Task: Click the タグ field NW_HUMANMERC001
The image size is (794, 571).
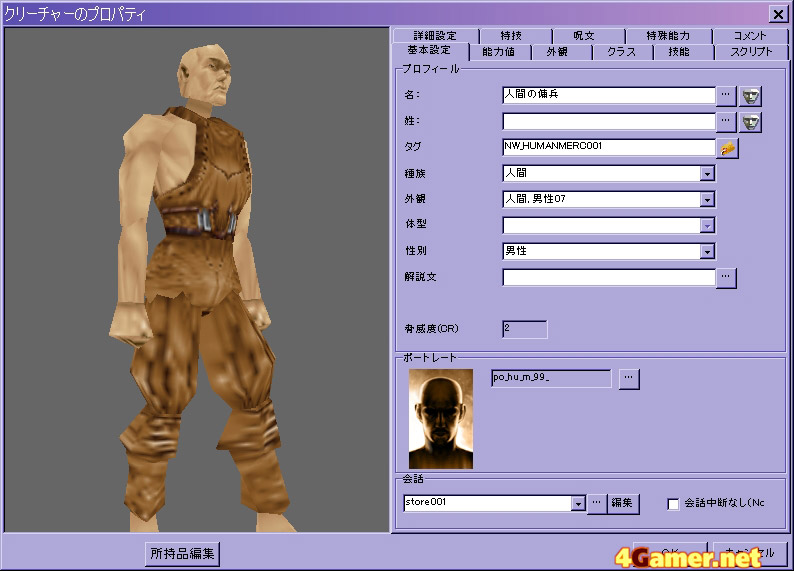Action: point(609,147)
